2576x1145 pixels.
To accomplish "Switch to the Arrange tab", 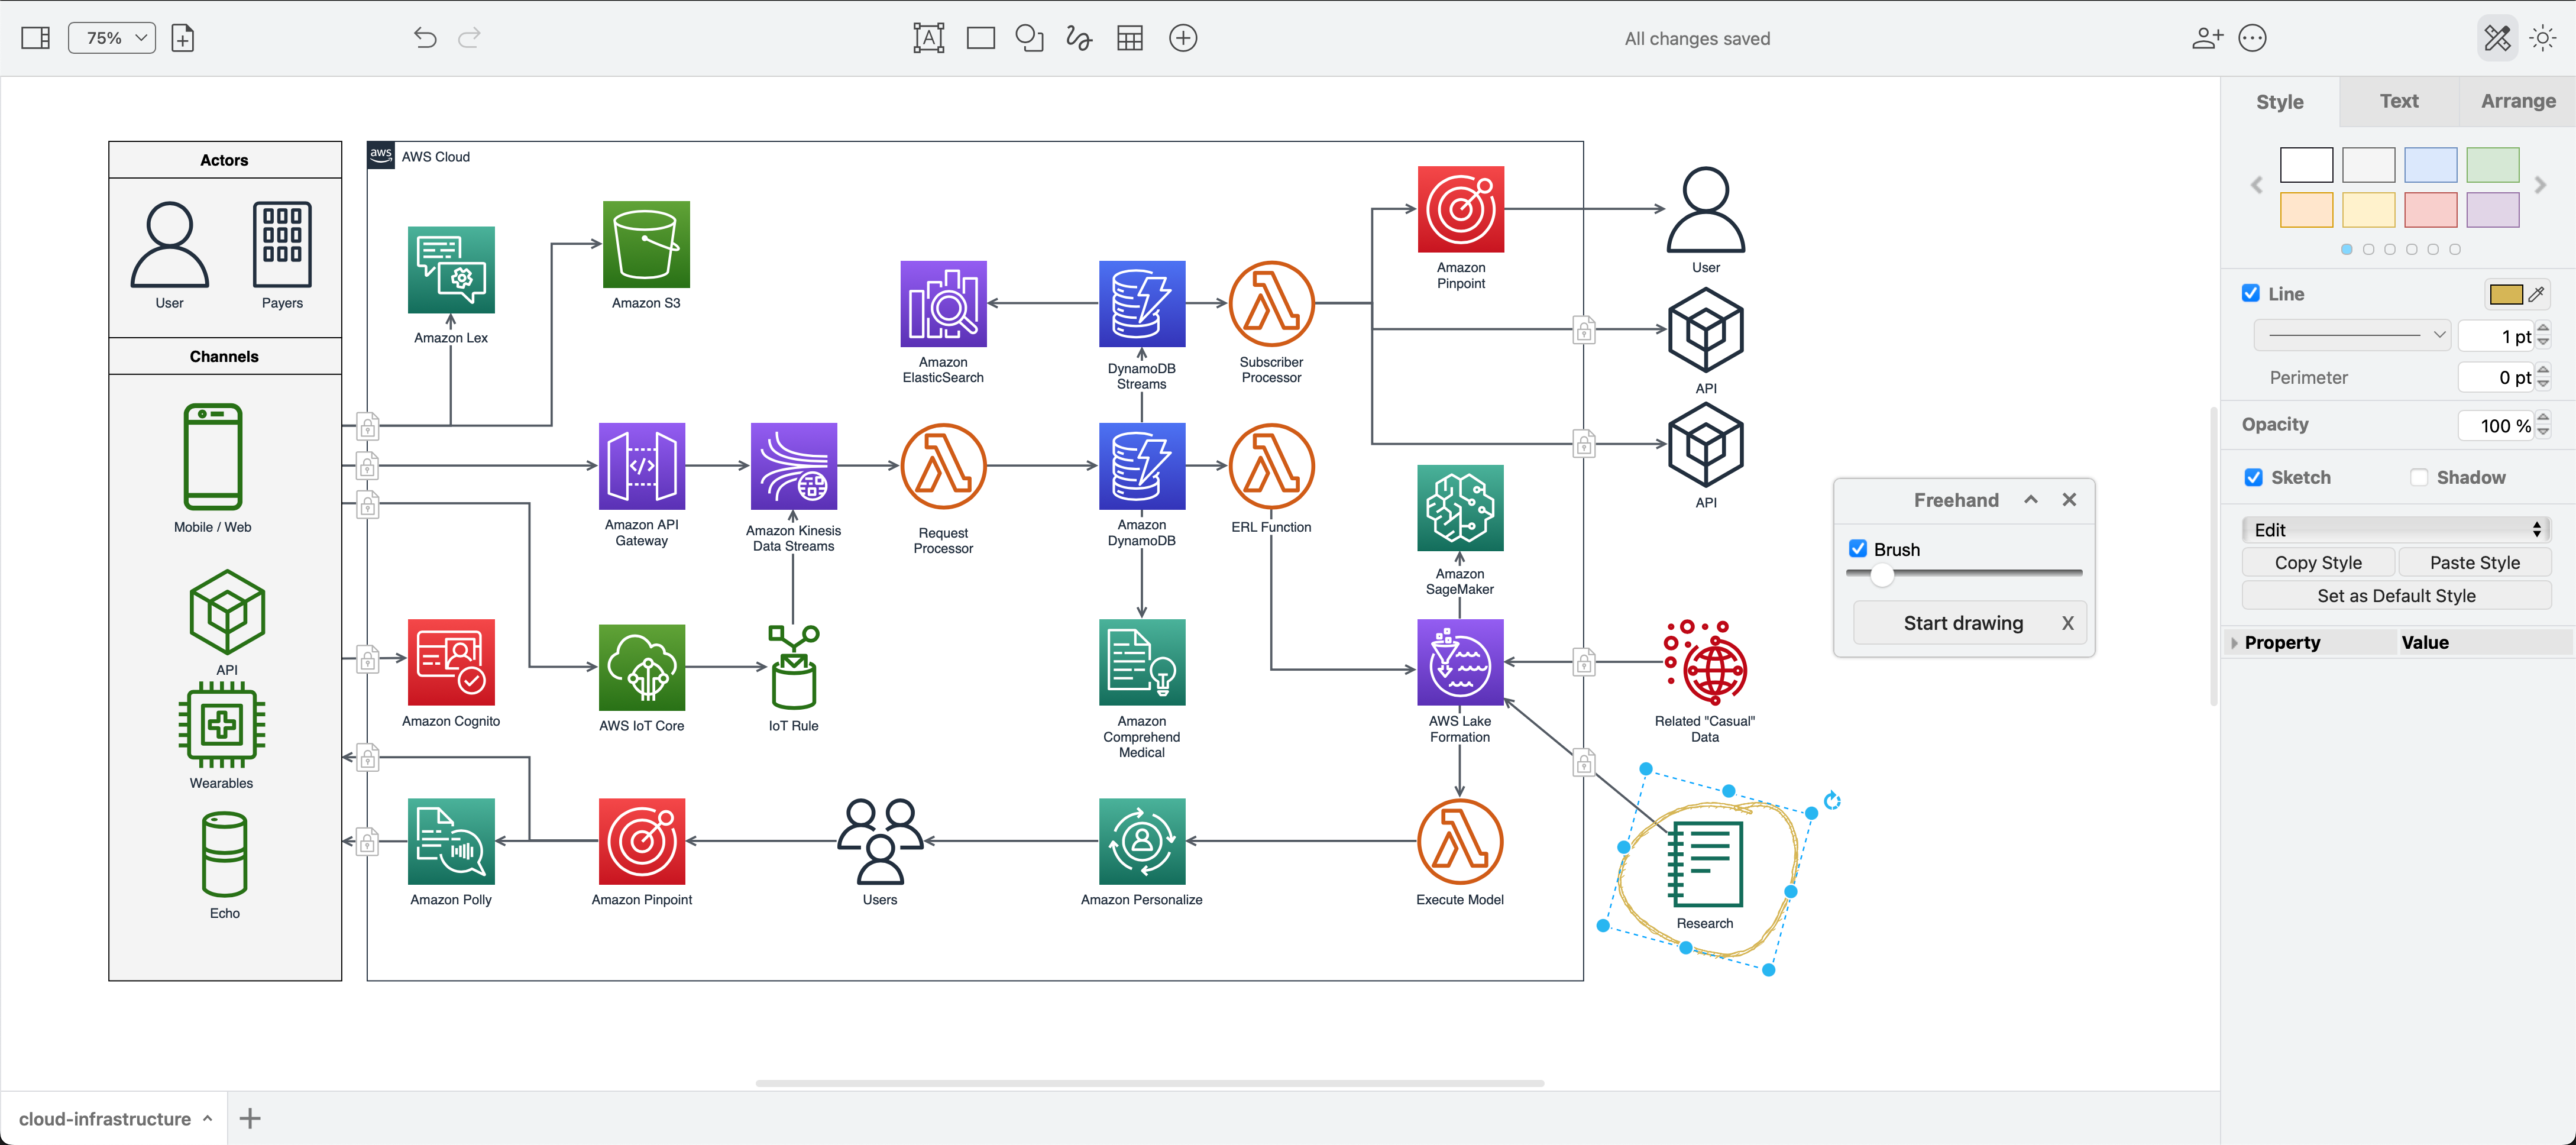I will pos(2518,101).
